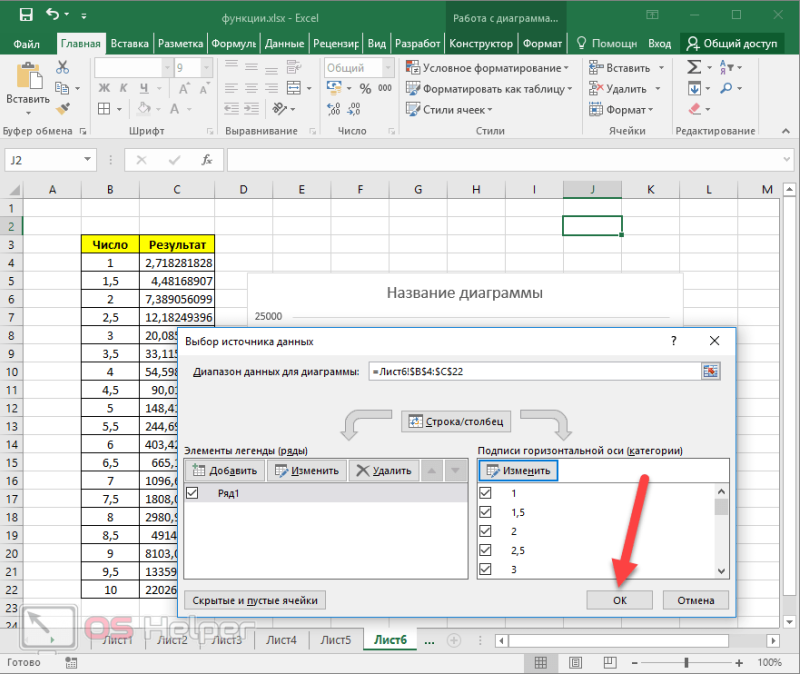Expand the Формат cells dropdown
Image resolution: width=800 pixels, height=674 pixels.
coord(651,110)
